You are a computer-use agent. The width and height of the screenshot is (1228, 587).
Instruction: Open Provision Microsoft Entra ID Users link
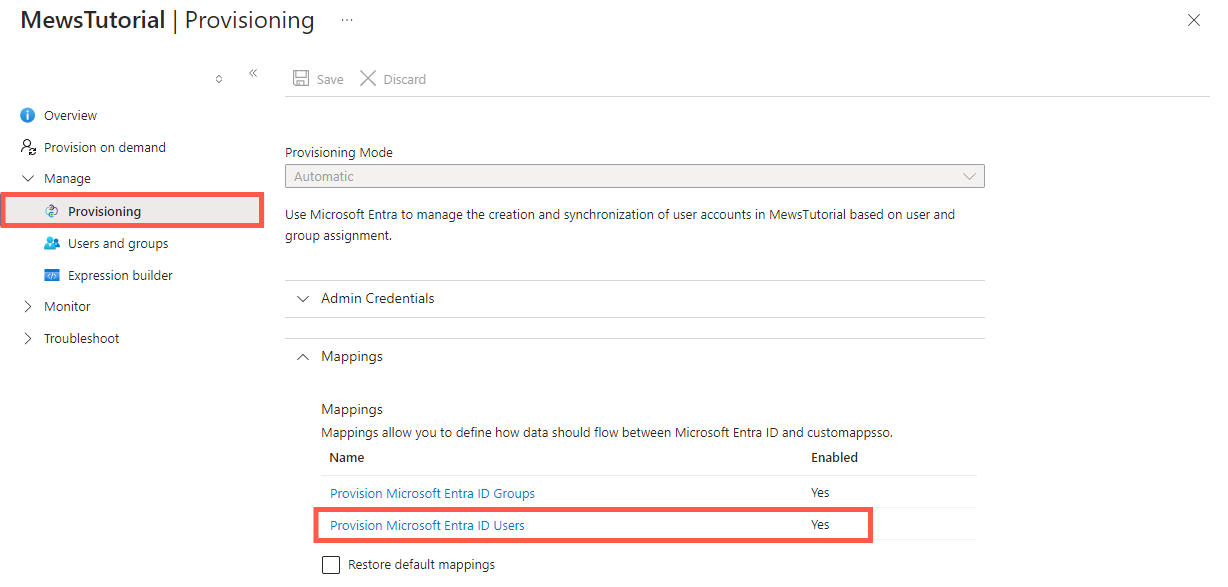tap(427, 525)
